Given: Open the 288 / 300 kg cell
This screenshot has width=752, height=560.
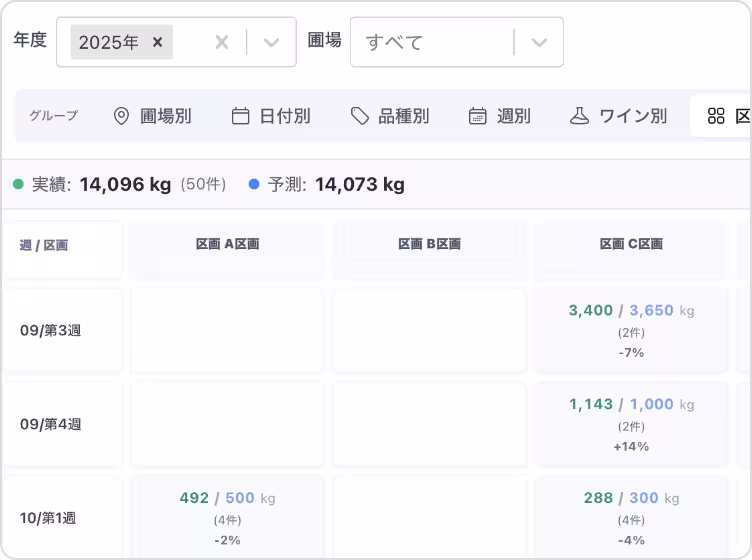Looking at the screenshot, I should [x=631, y=519].
